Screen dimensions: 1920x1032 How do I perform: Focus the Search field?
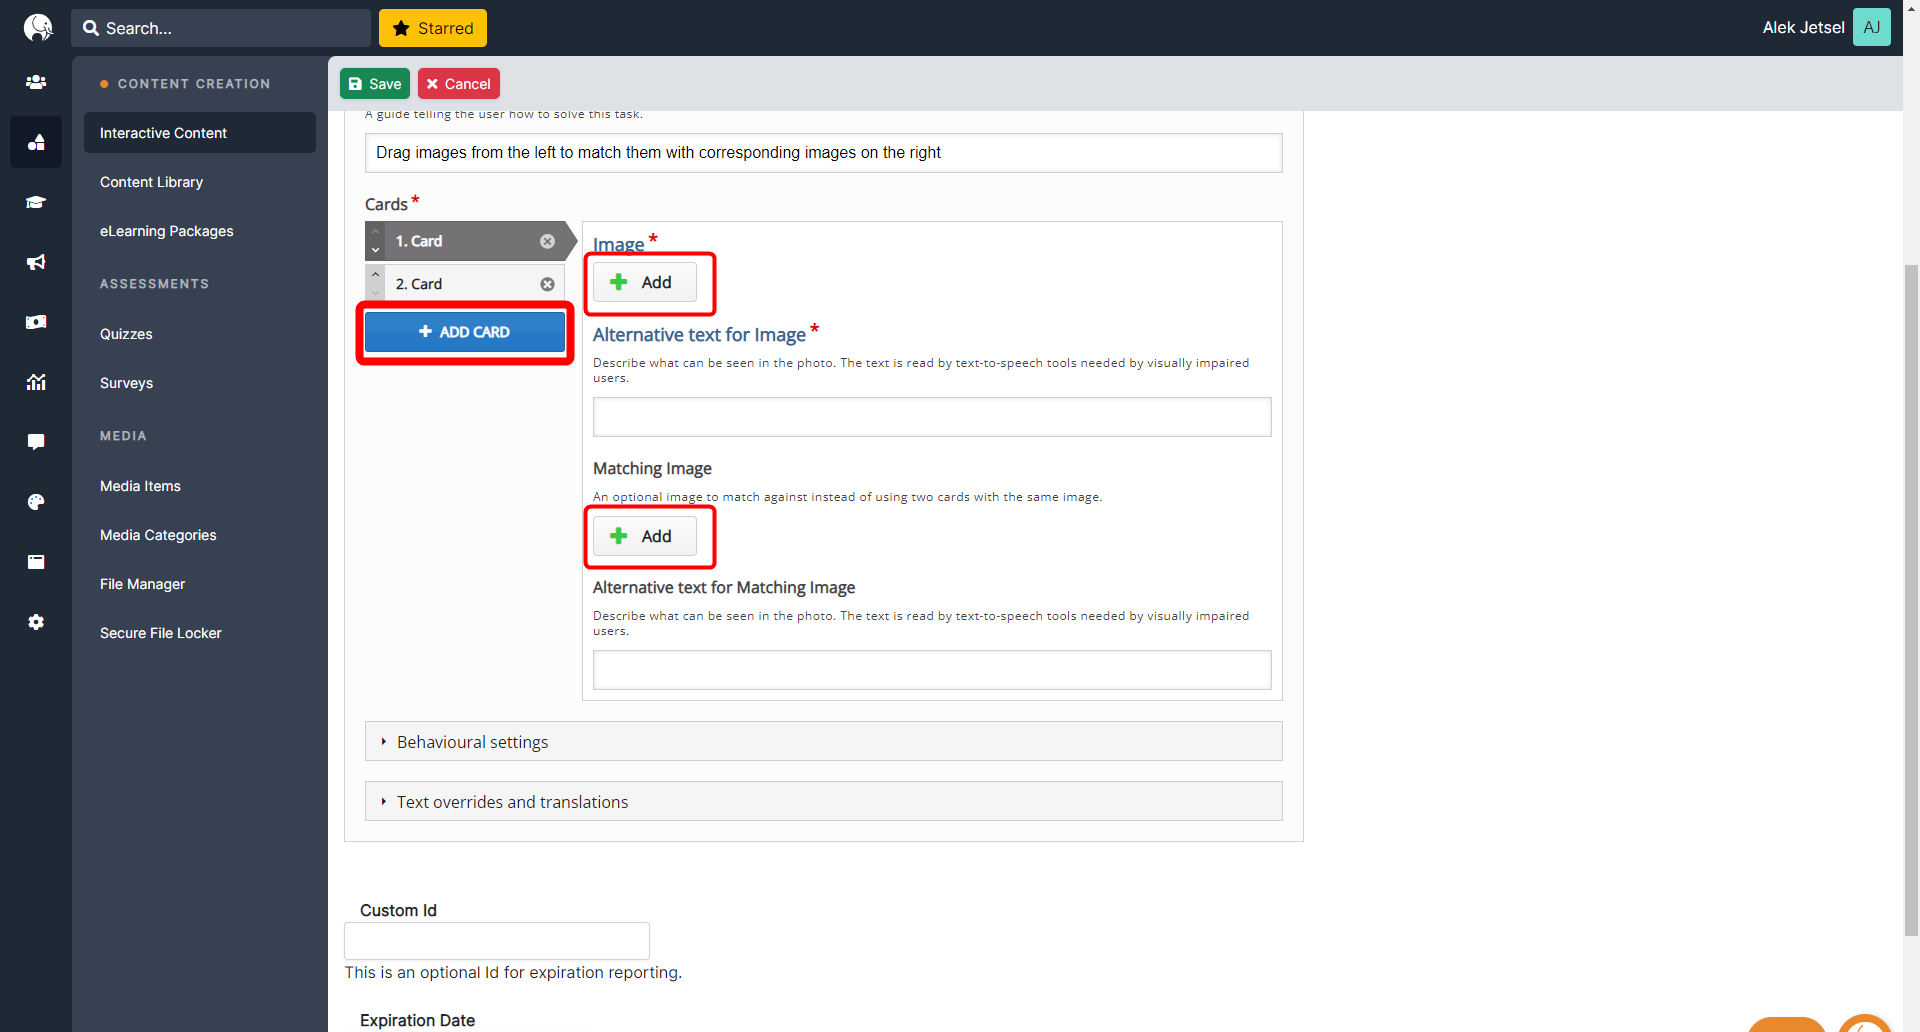coord(221,28)
